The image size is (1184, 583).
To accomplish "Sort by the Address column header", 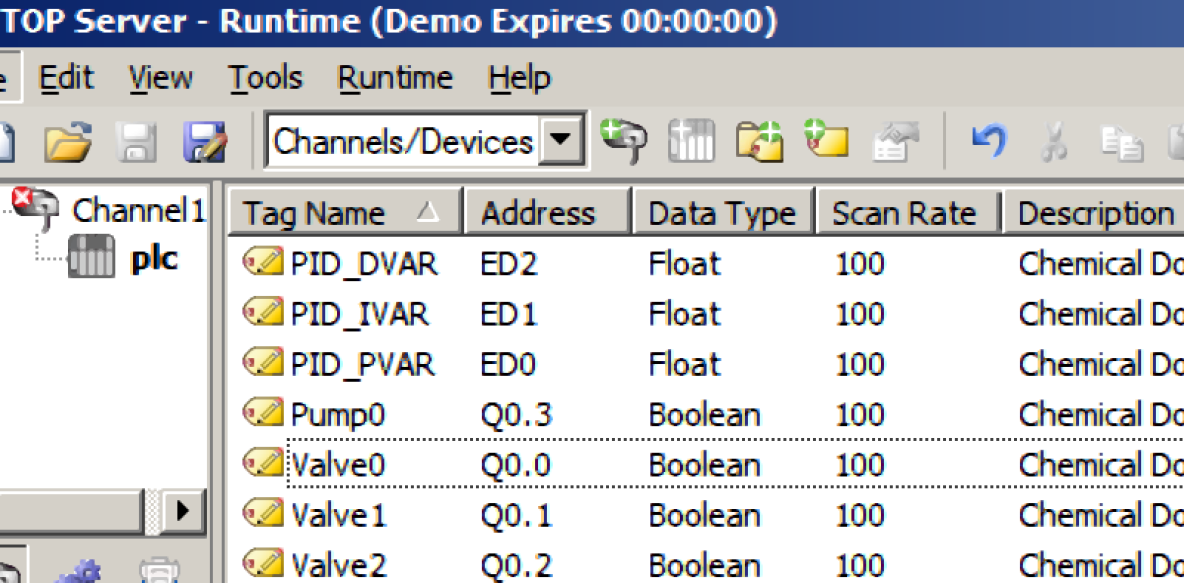I will click(547, 213).
